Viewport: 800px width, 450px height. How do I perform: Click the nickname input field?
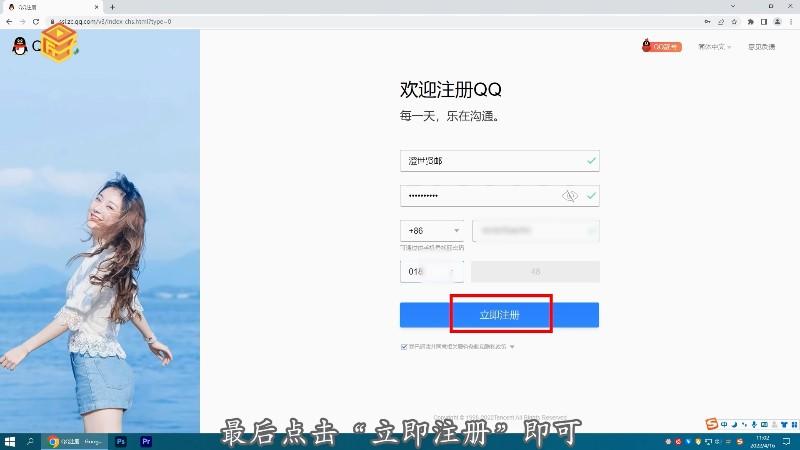[499, 161]
